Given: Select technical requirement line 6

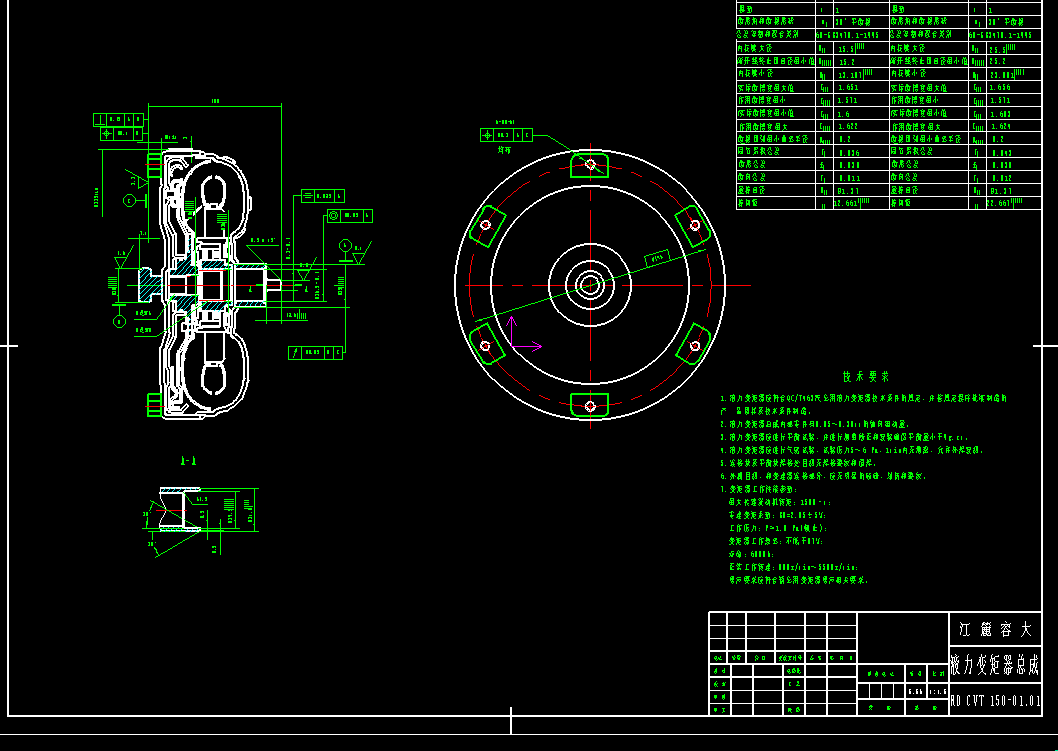Looking at the screenshot, I should (x=823, y=476).
